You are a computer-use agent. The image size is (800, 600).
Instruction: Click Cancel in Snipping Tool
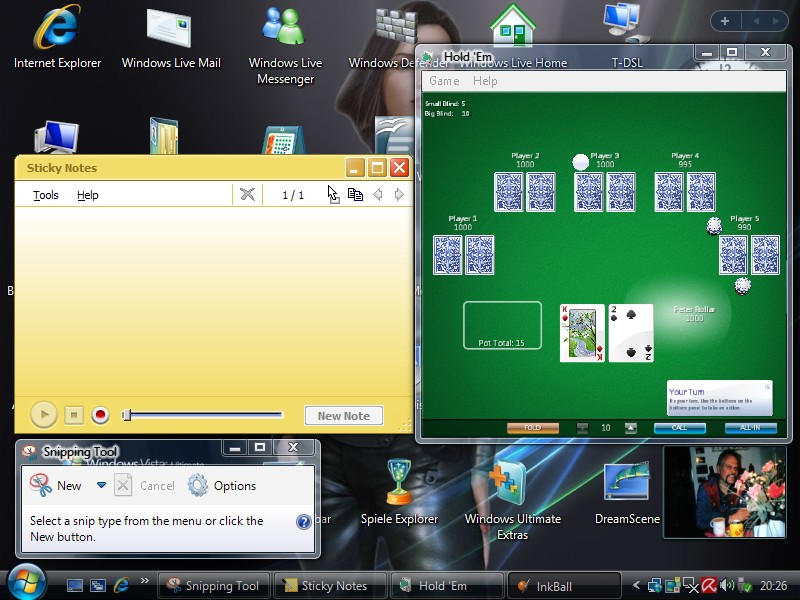coord(144,485)
